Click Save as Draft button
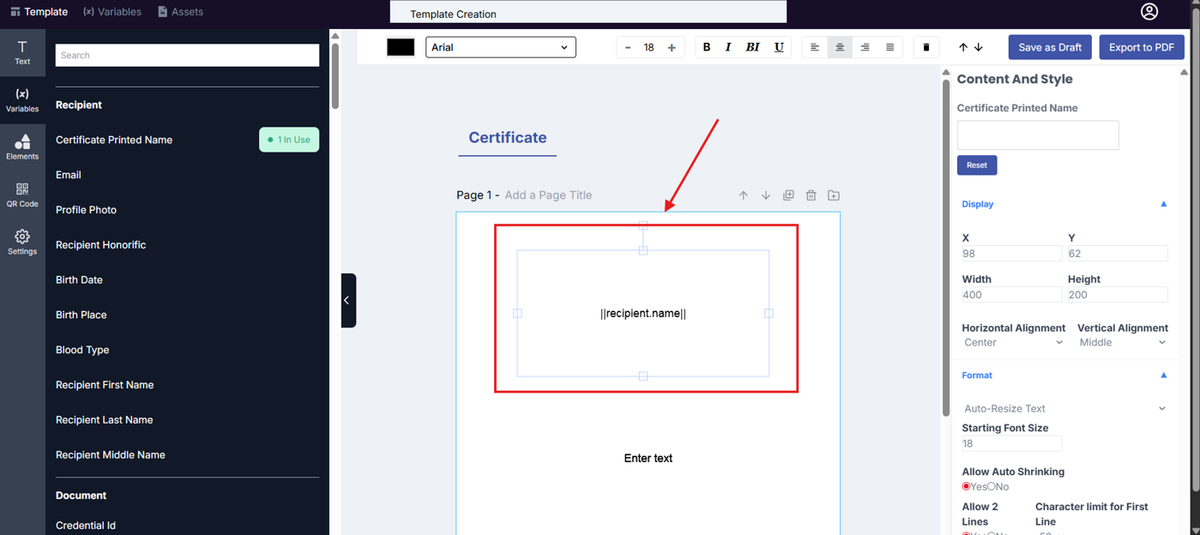The width and height of the screenshot is (1200, 535). tap(1050, 47)
